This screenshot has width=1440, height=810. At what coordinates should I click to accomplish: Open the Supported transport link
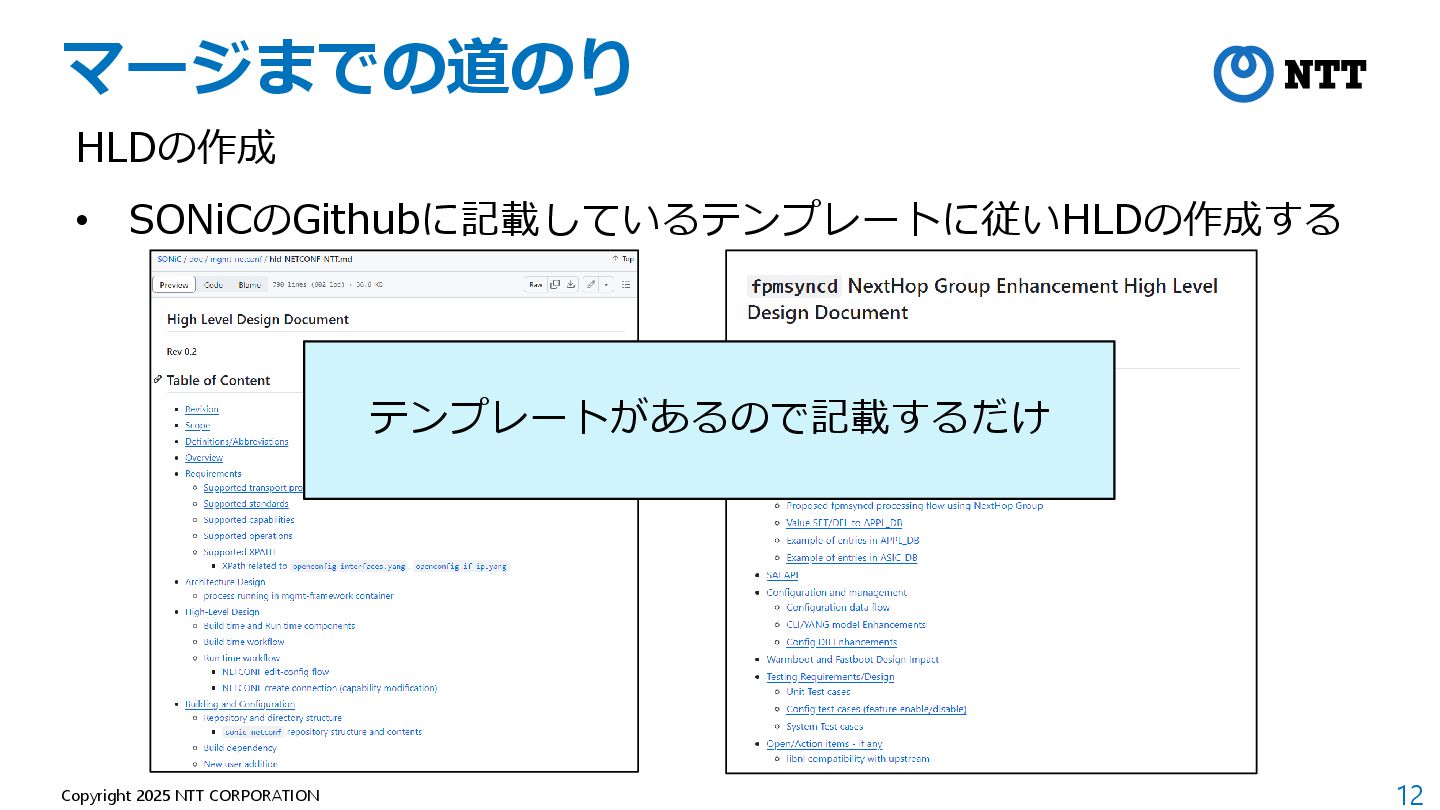click(x=253, y=488)
